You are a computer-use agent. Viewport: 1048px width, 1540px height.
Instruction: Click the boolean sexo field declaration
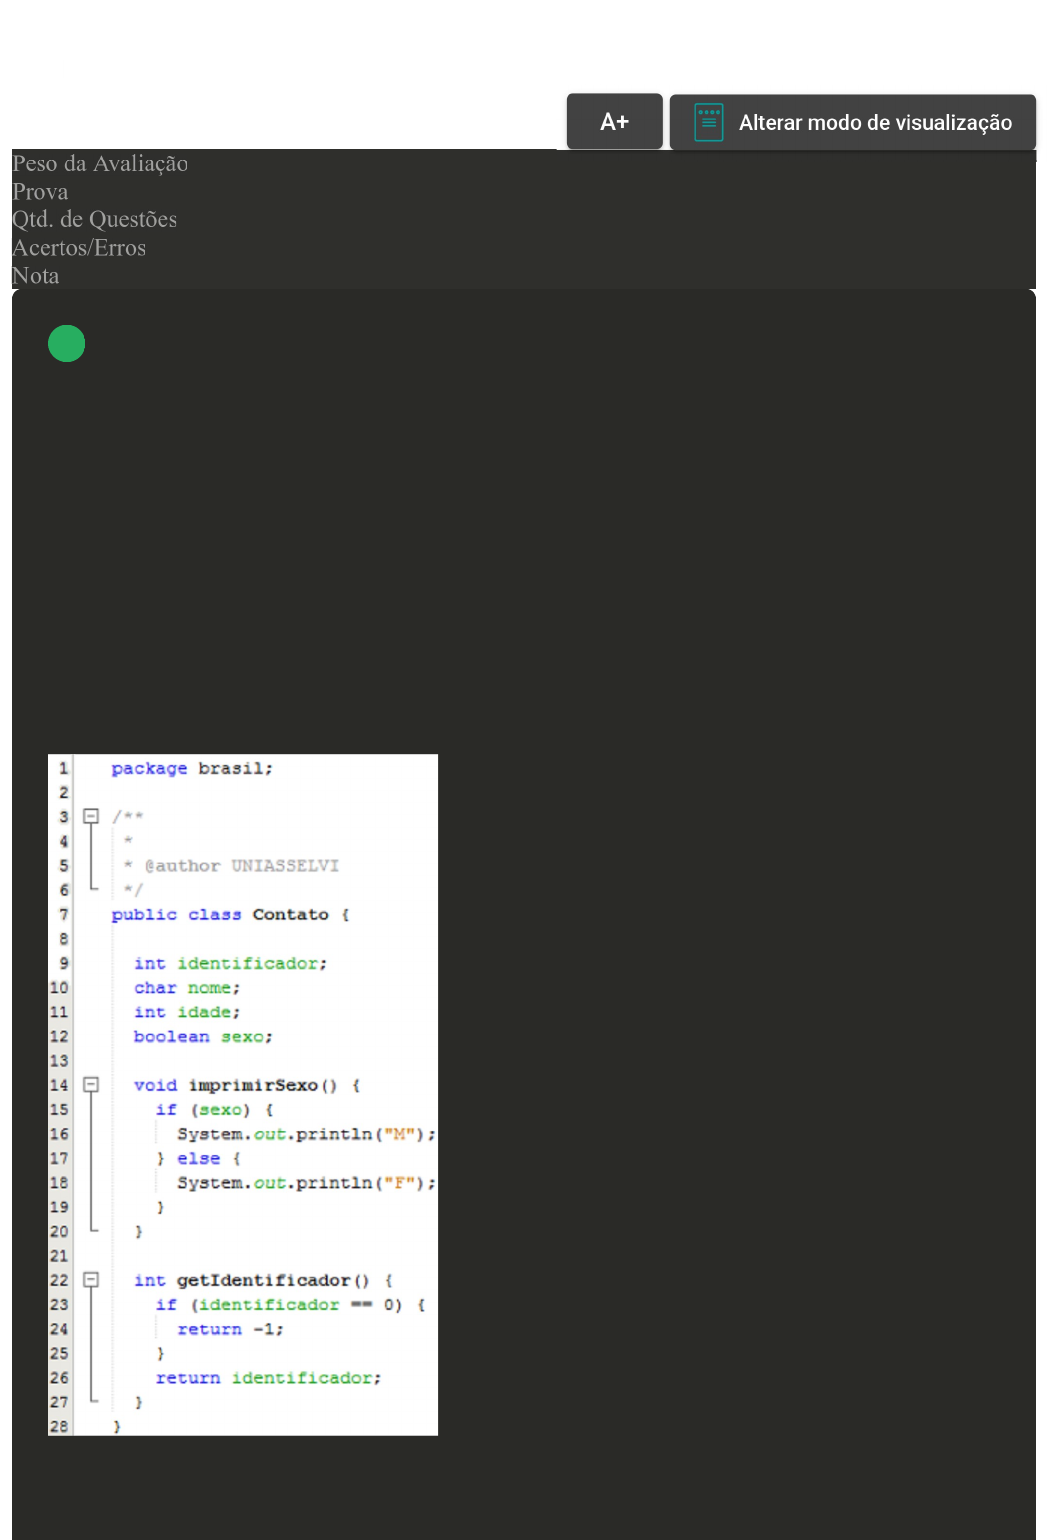click(203, 1036)
